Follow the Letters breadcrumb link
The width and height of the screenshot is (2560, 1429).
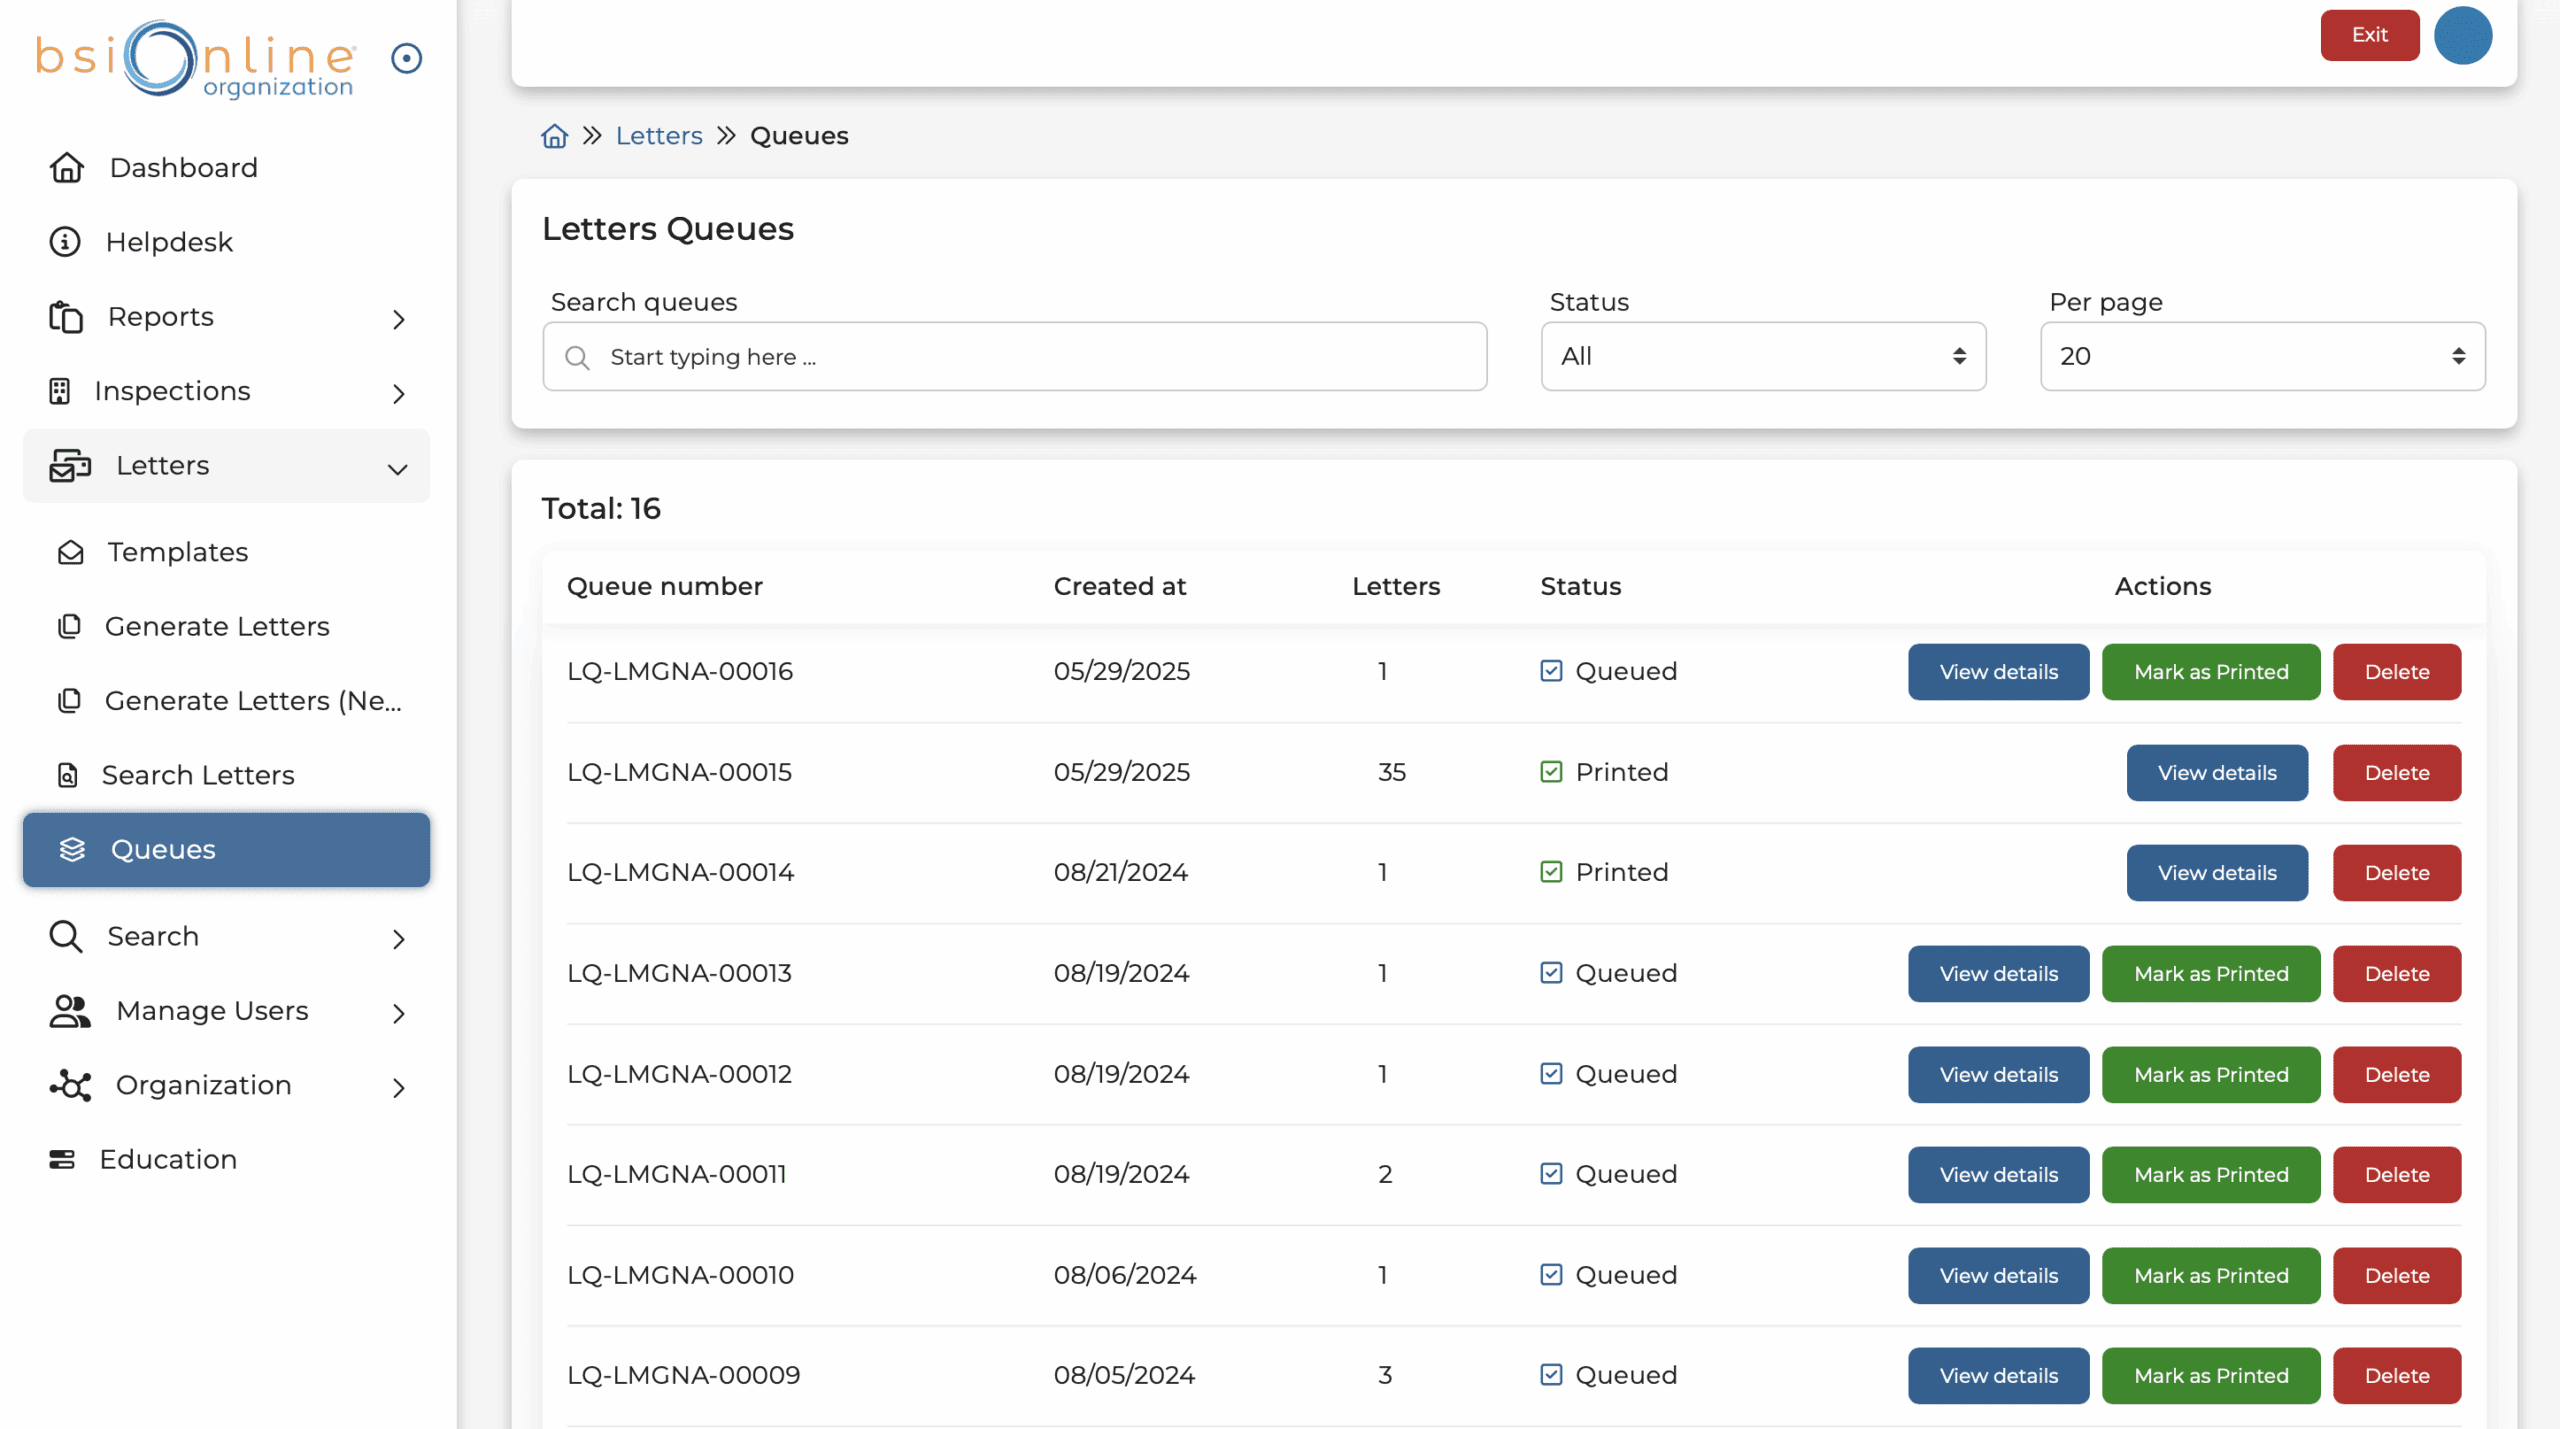(659, 136)
